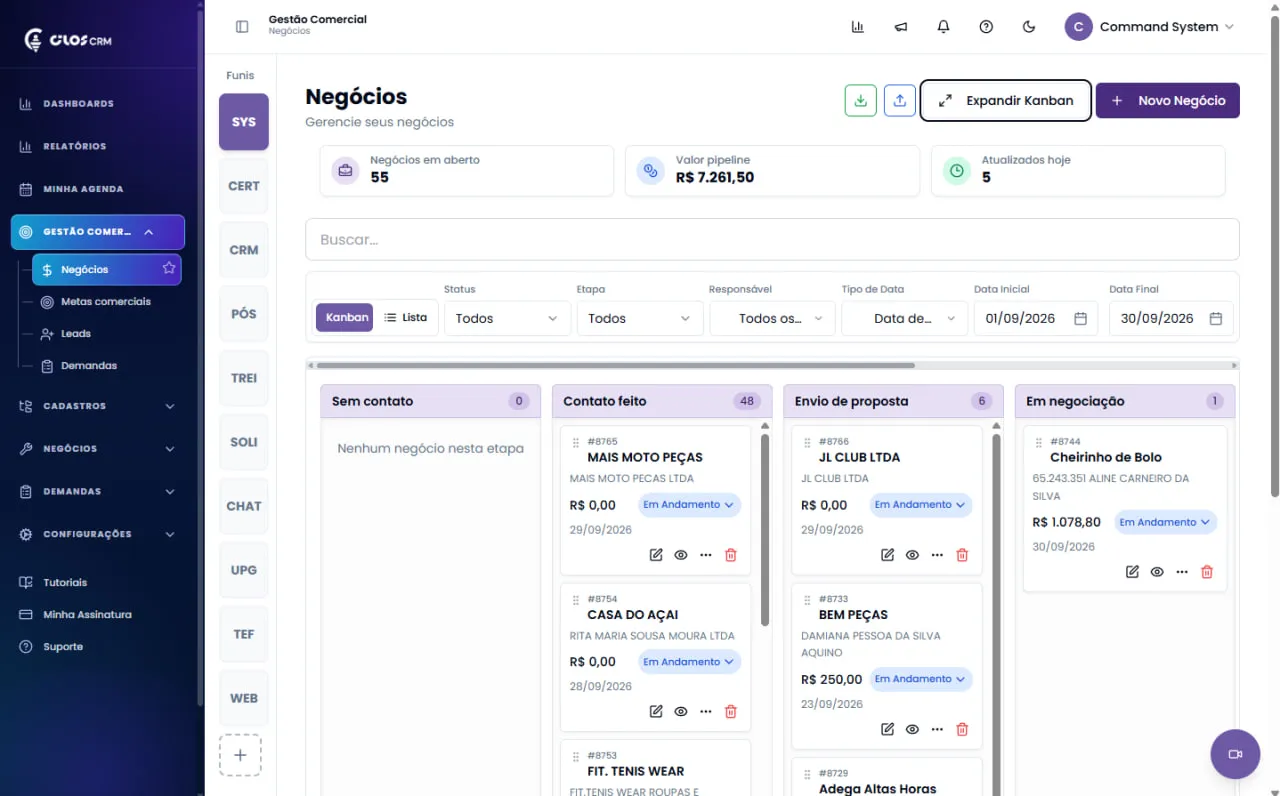Delete the MAIS MOTO PEÇAS deal
1280x796 pixels.
[x=730, y=555]
